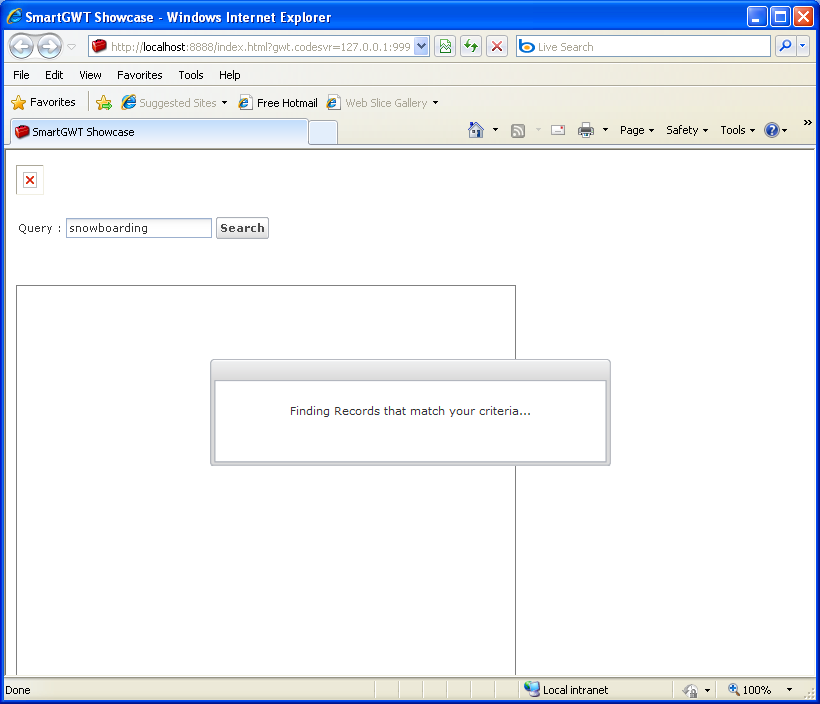Viewport: 820px width, 704px height.
Task: Select the SmartGWT Showcase tab
Action: (159, 132)
